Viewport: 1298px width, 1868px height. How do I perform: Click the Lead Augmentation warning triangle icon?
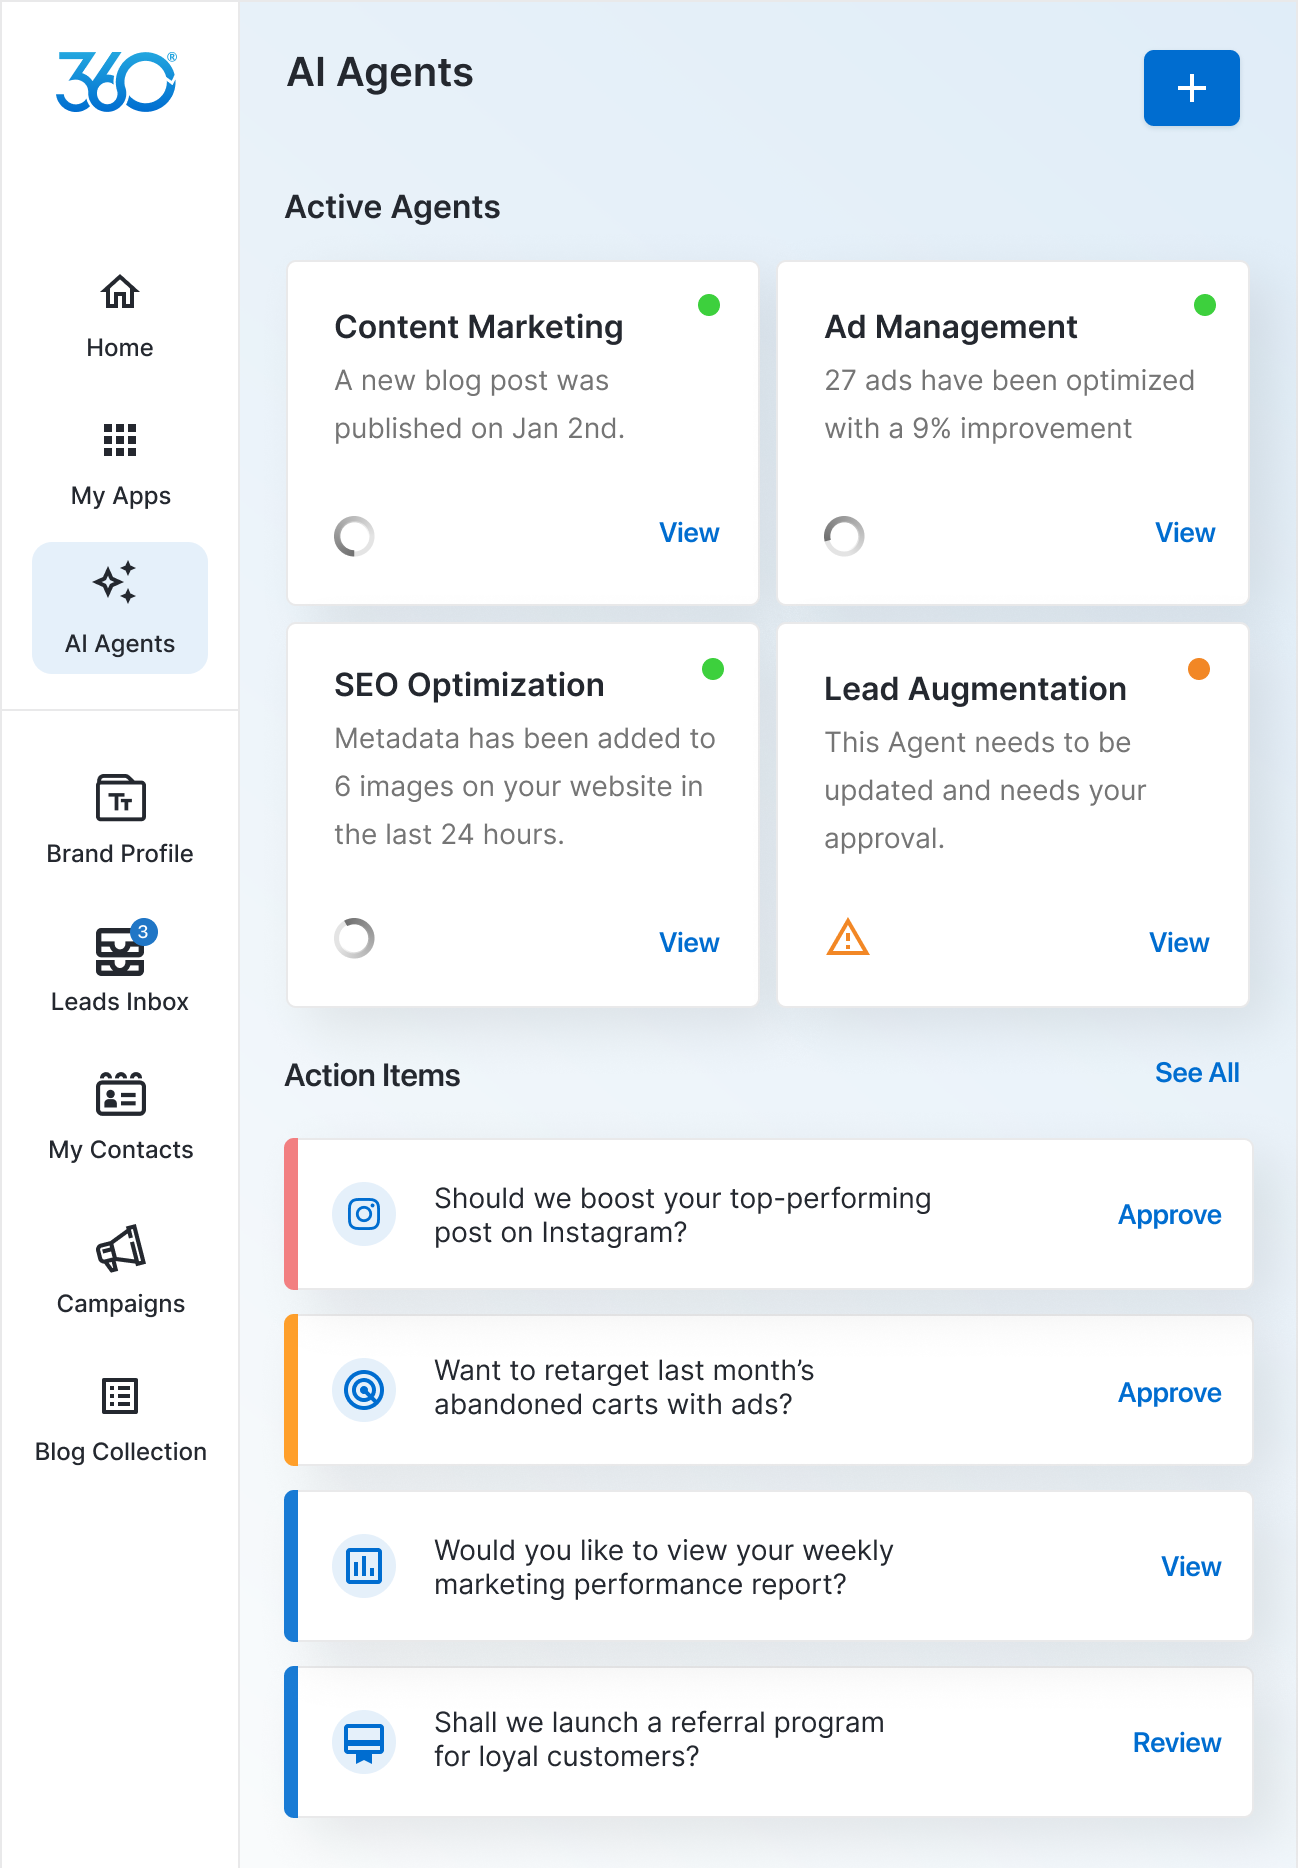coord(848,938)
